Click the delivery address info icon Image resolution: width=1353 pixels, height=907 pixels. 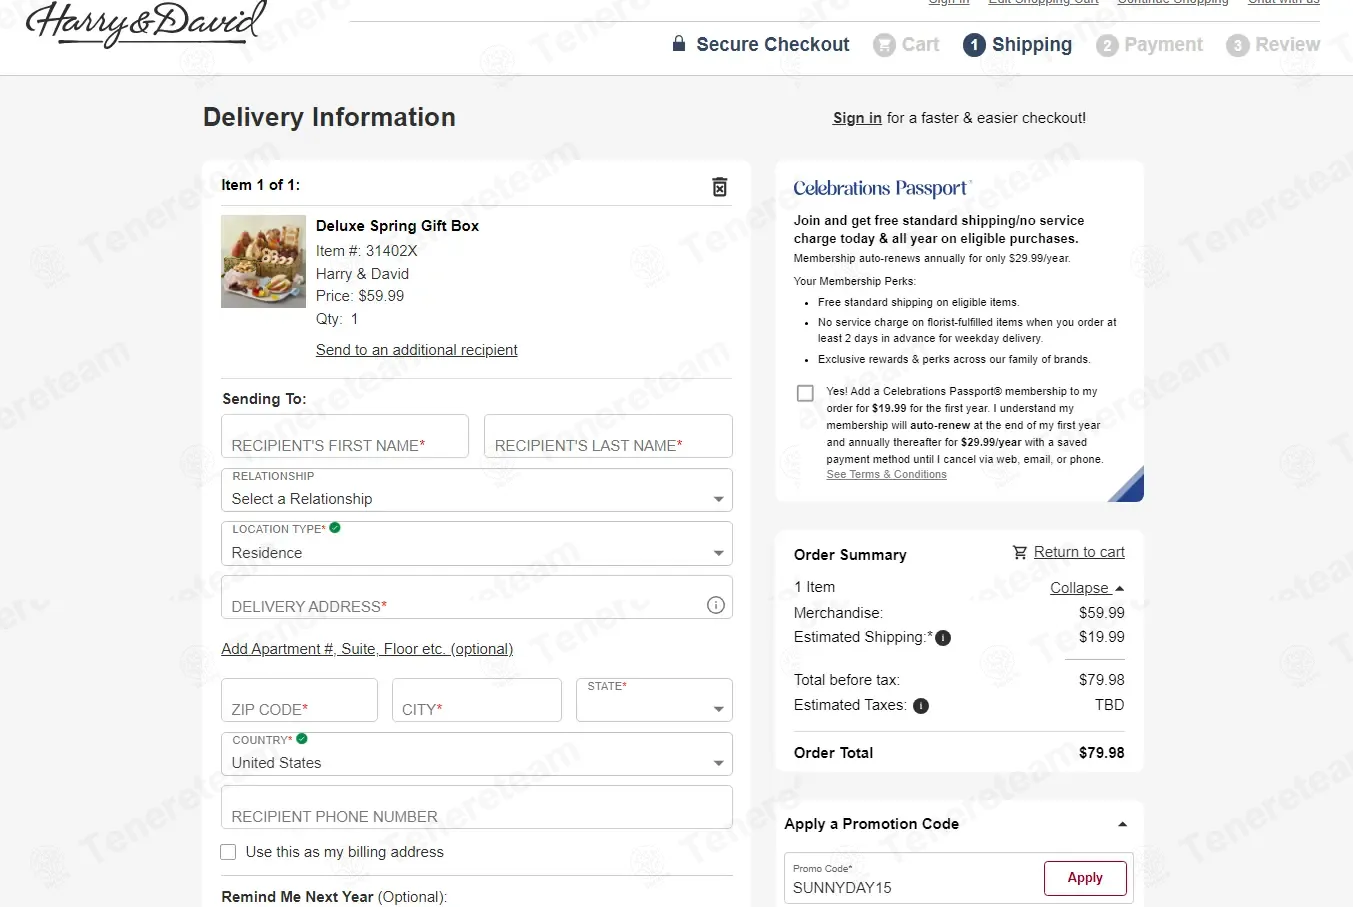point(716,605)
